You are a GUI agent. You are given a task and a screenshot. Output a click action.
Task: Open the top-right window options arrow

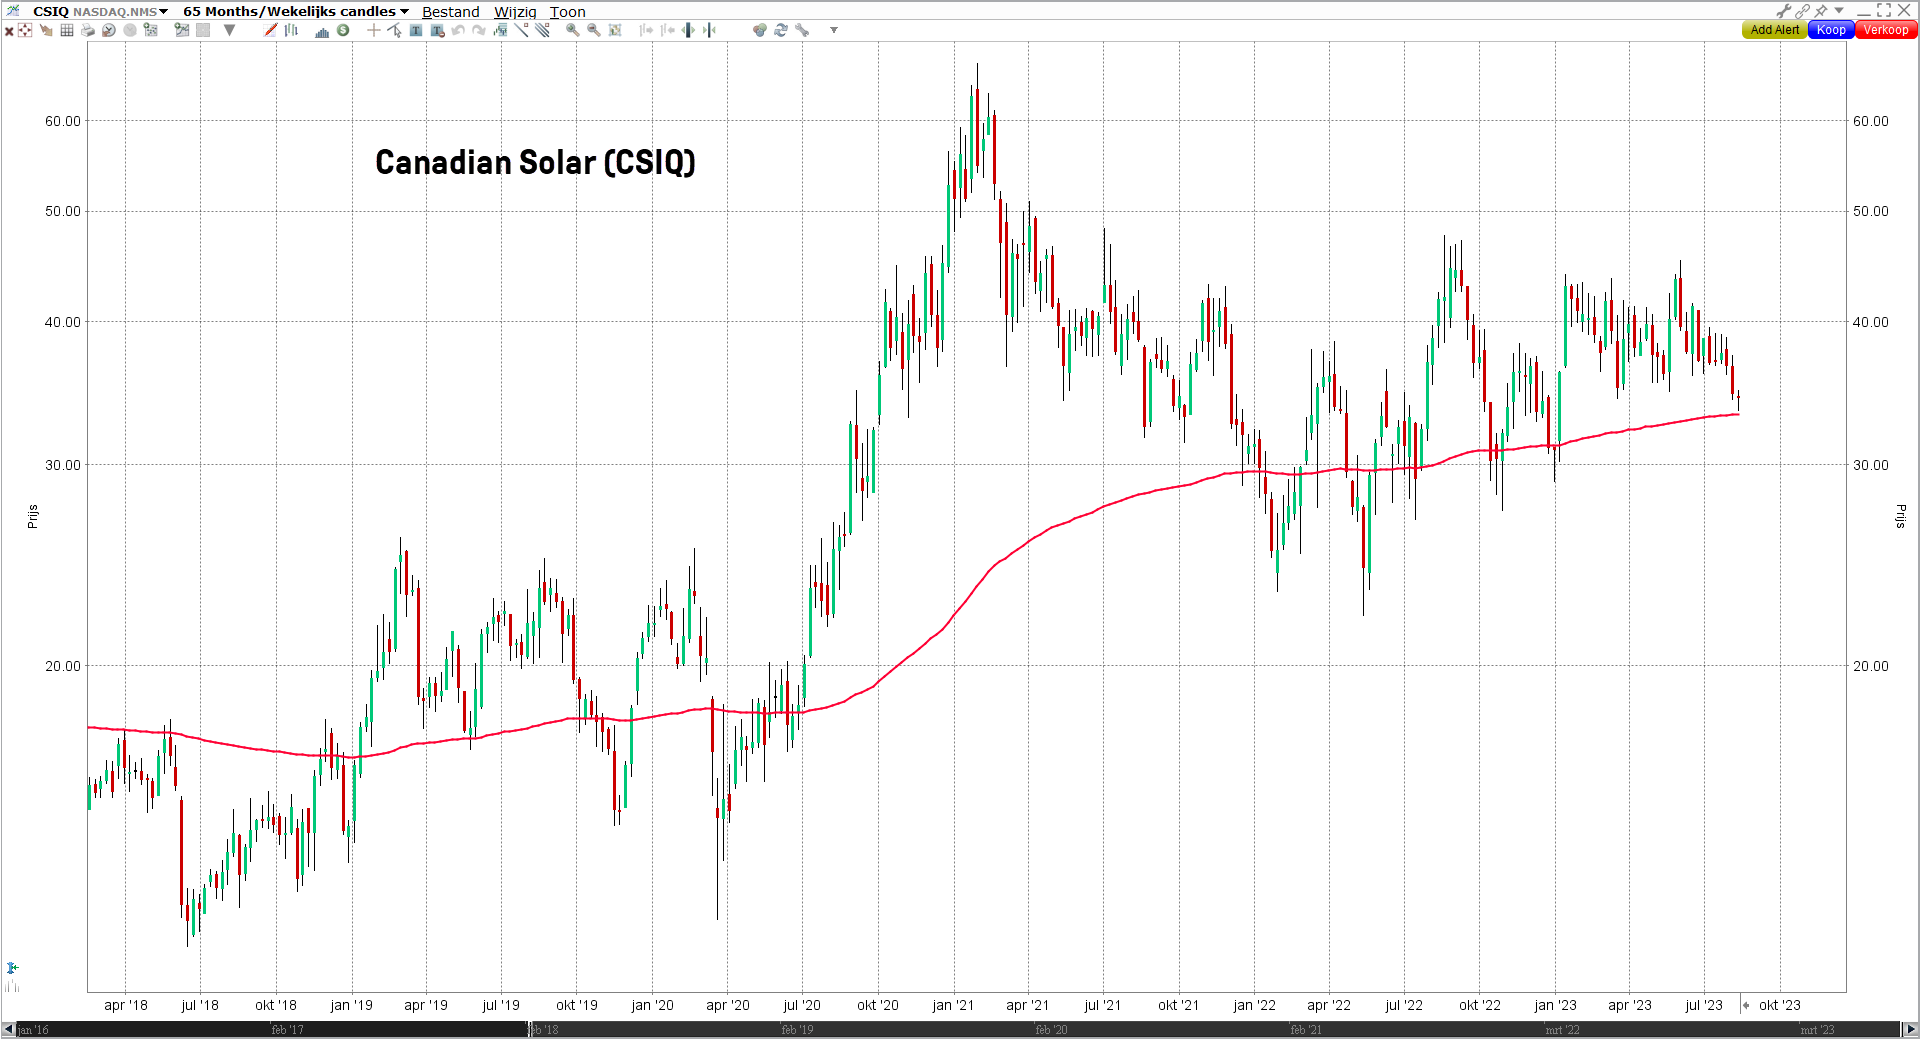(1839, 11)
